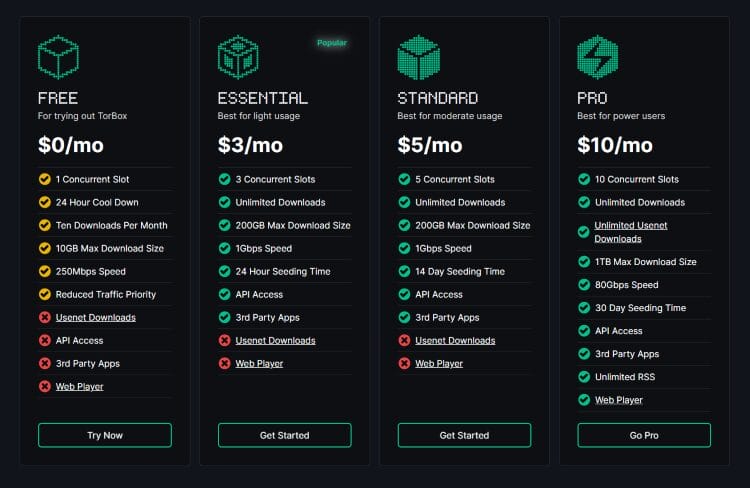Click the $3/mo price
Viewport: 750px width, 488px height.
[x=250, y=145]
